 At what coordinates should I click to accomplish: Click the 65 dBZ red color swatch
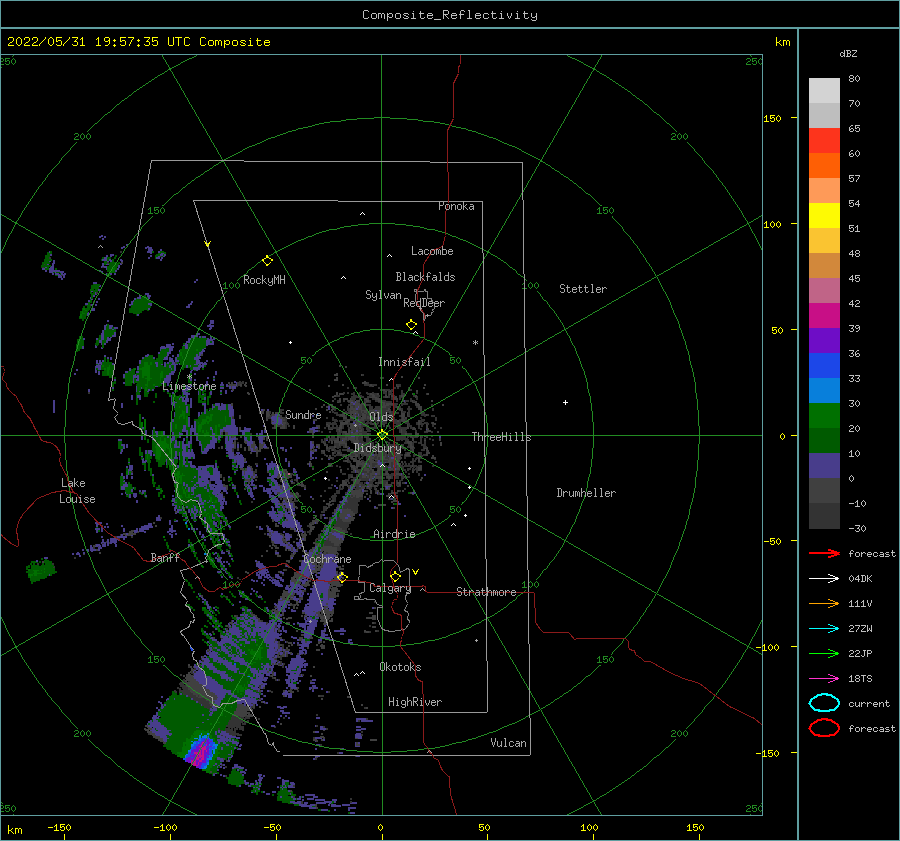tap(824, 141)
